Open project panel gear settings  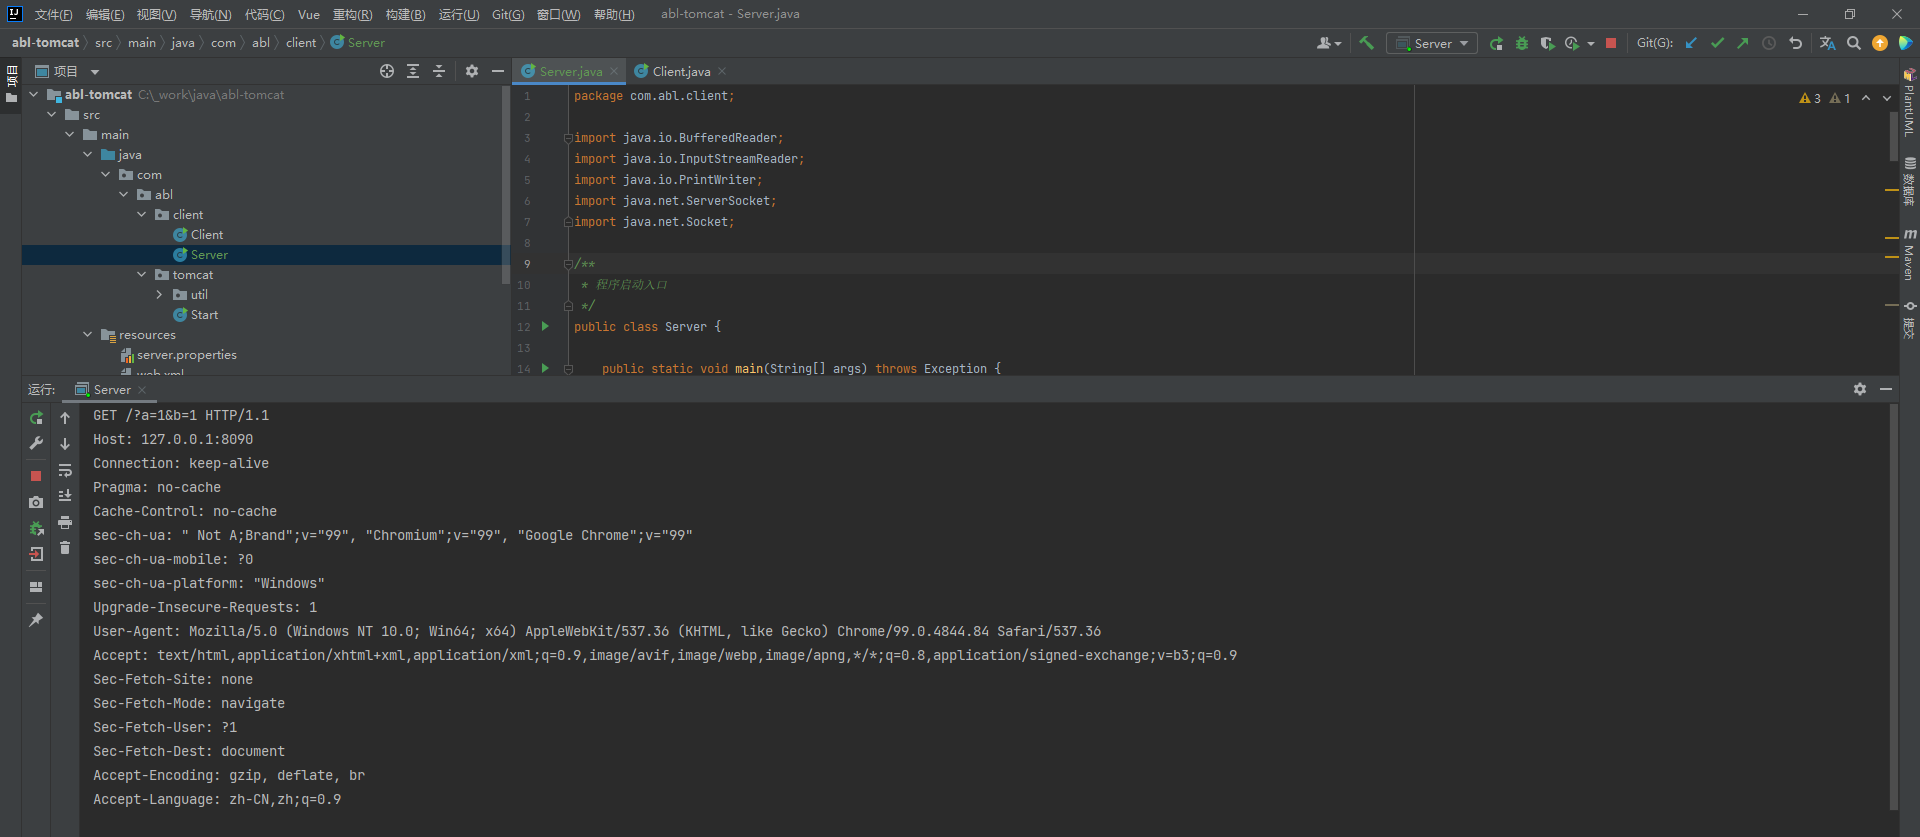point(472,71)
